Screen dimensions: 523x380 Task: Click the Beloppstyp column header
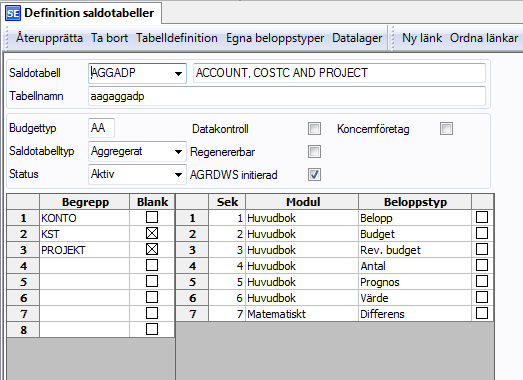(415, 202)
